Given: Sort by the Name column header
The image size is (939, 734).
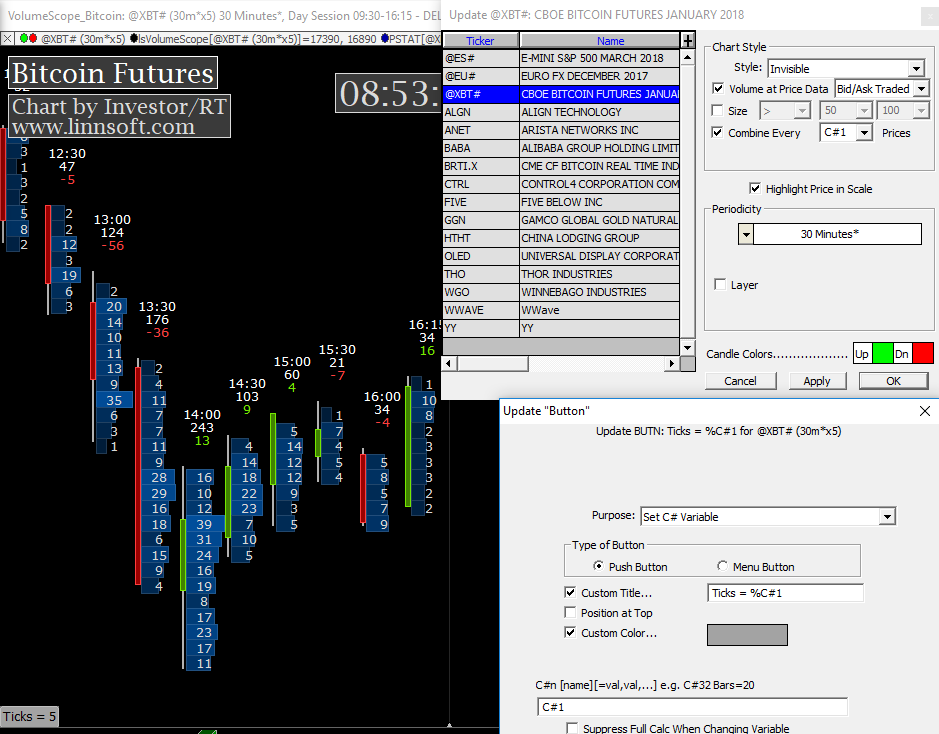Looking at the screenshot, I should [600, 41].
